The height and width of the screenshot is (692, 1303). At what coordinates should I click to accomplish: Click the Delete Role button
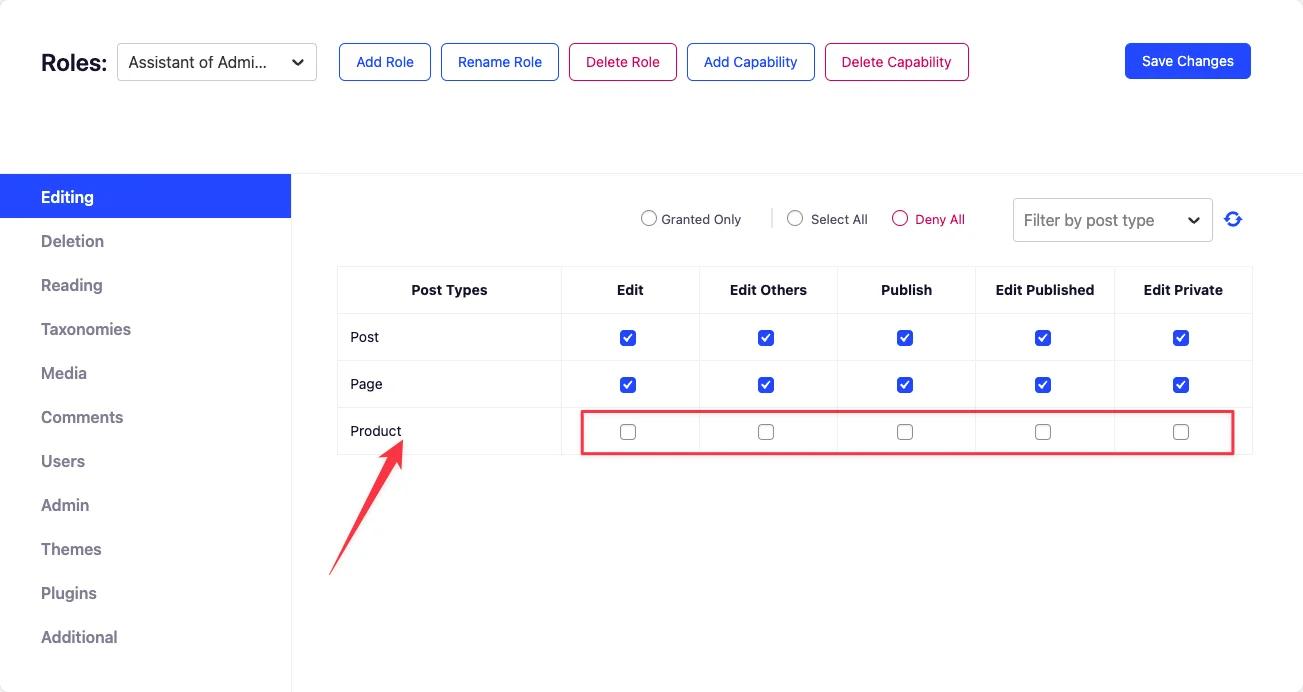623,62
